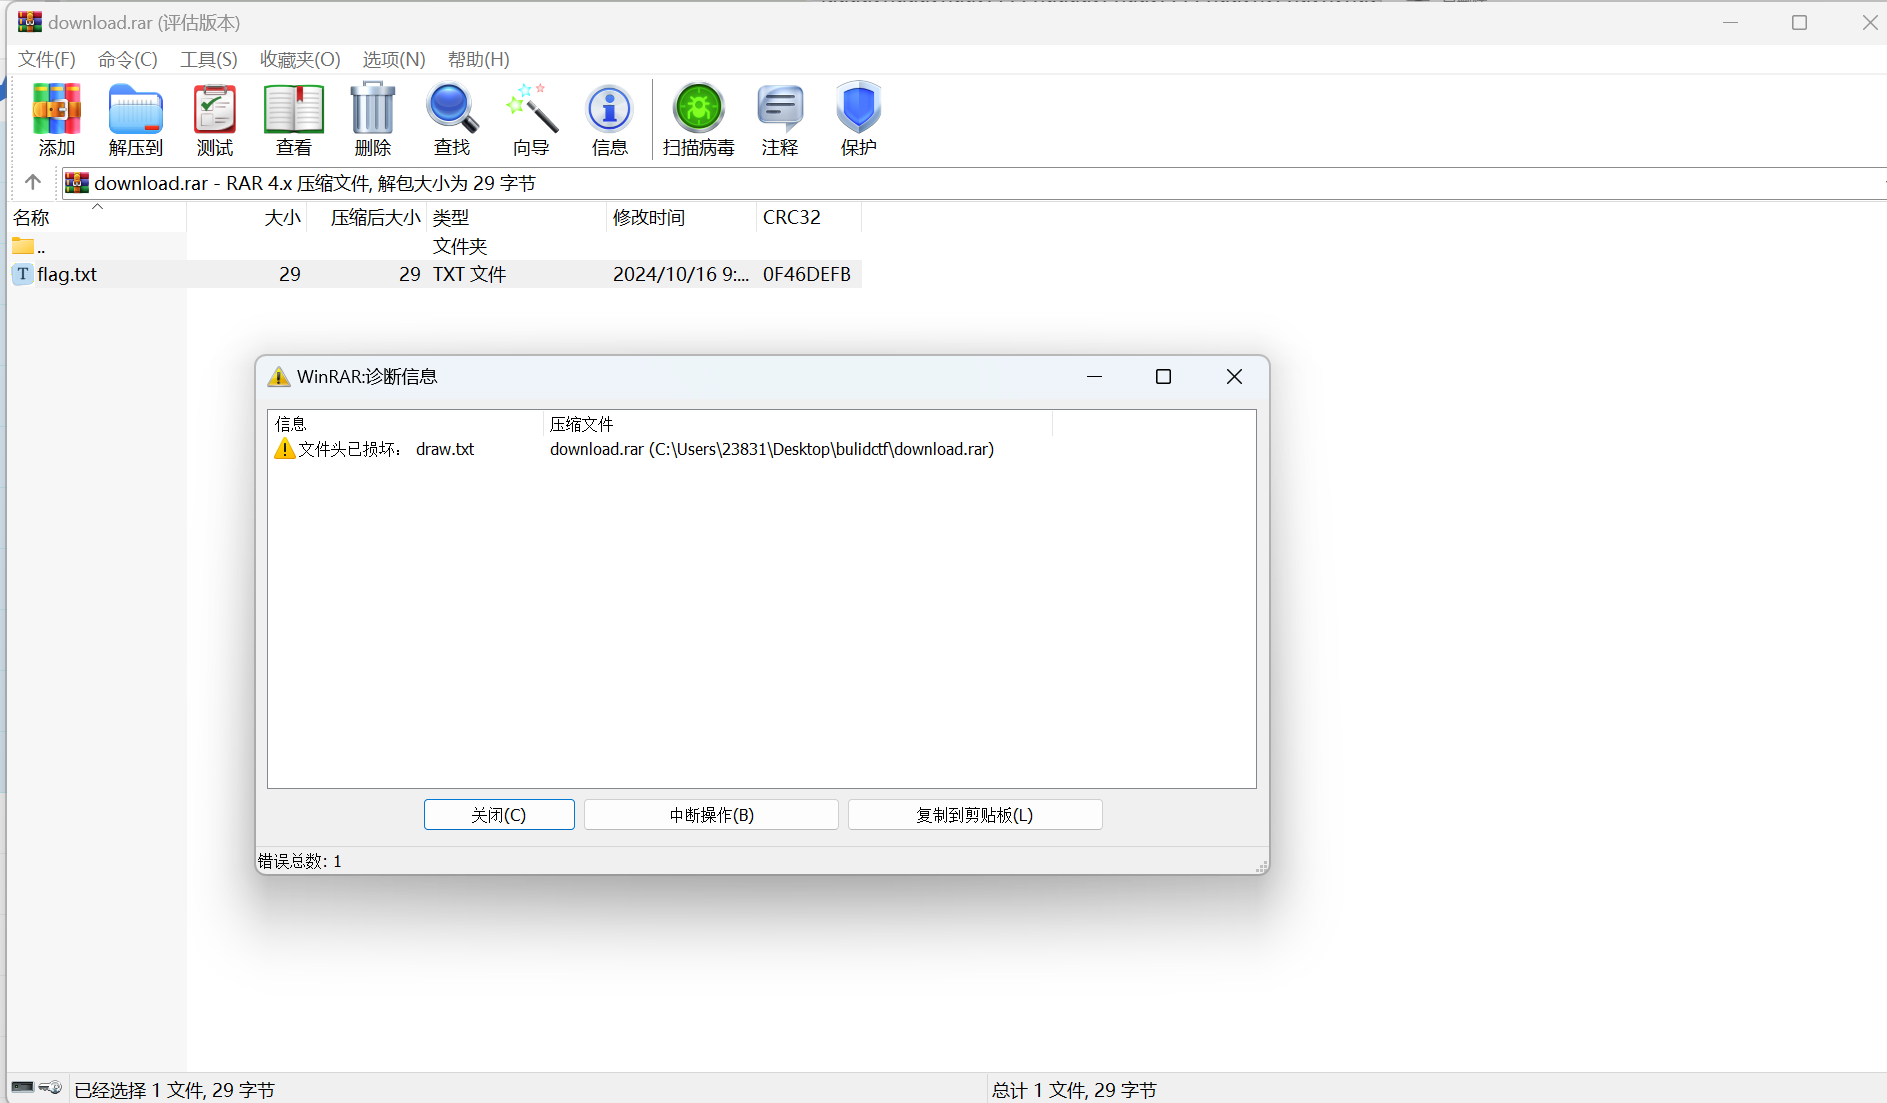Click status bar text 已经选择 1 文件

point(175,1090)
